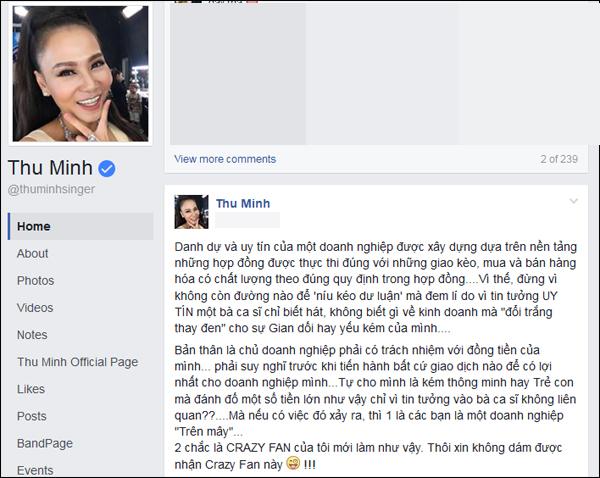The height and width of the screenshot is (478, 600).
Task: Click View more comments link
Action: pos(225,159)
